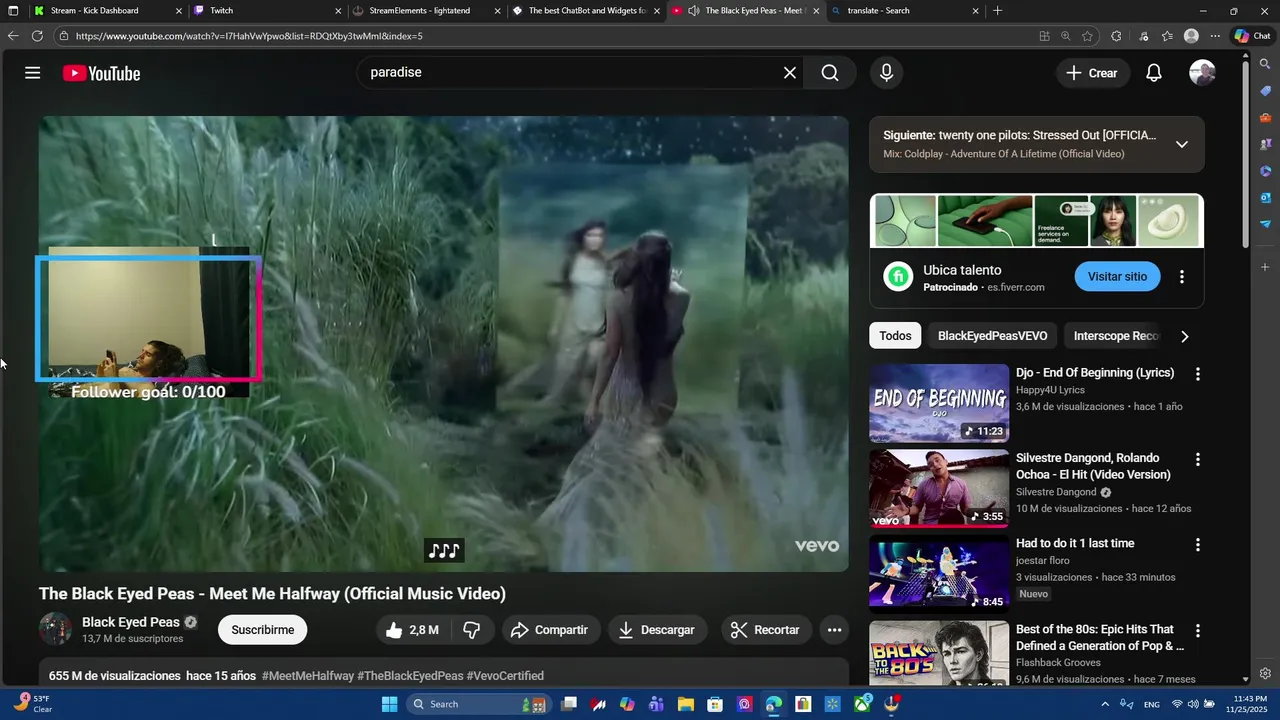
Task: Close the Twitch browser tab
Action: 338,11
